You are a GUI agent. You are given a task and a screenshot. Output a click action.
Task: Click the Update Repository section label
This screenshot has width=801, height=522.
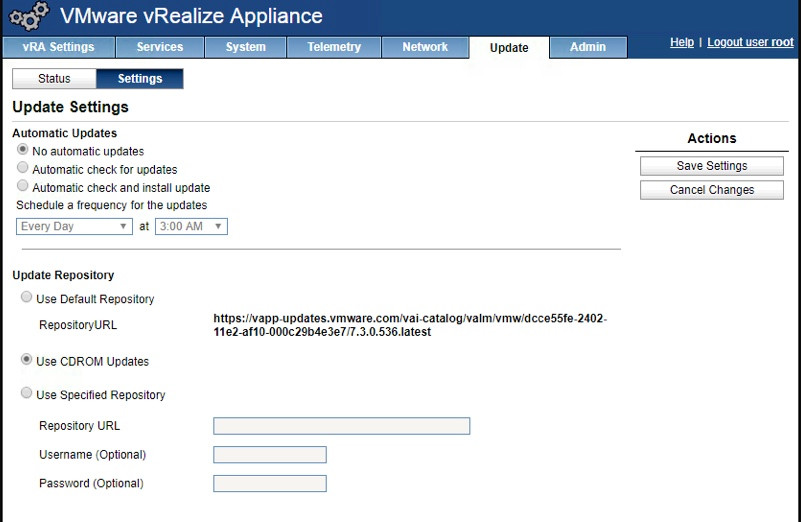pos(63,275)
